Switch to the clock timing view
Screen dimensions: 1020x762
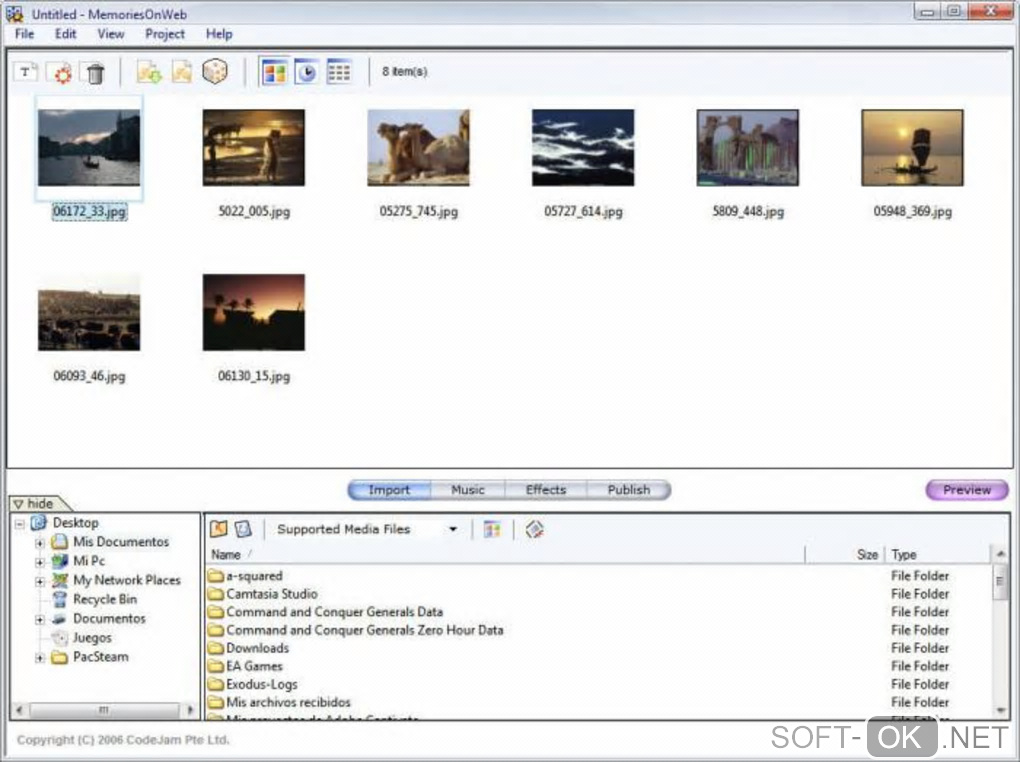pyautogui.click(x=306, y=72)
